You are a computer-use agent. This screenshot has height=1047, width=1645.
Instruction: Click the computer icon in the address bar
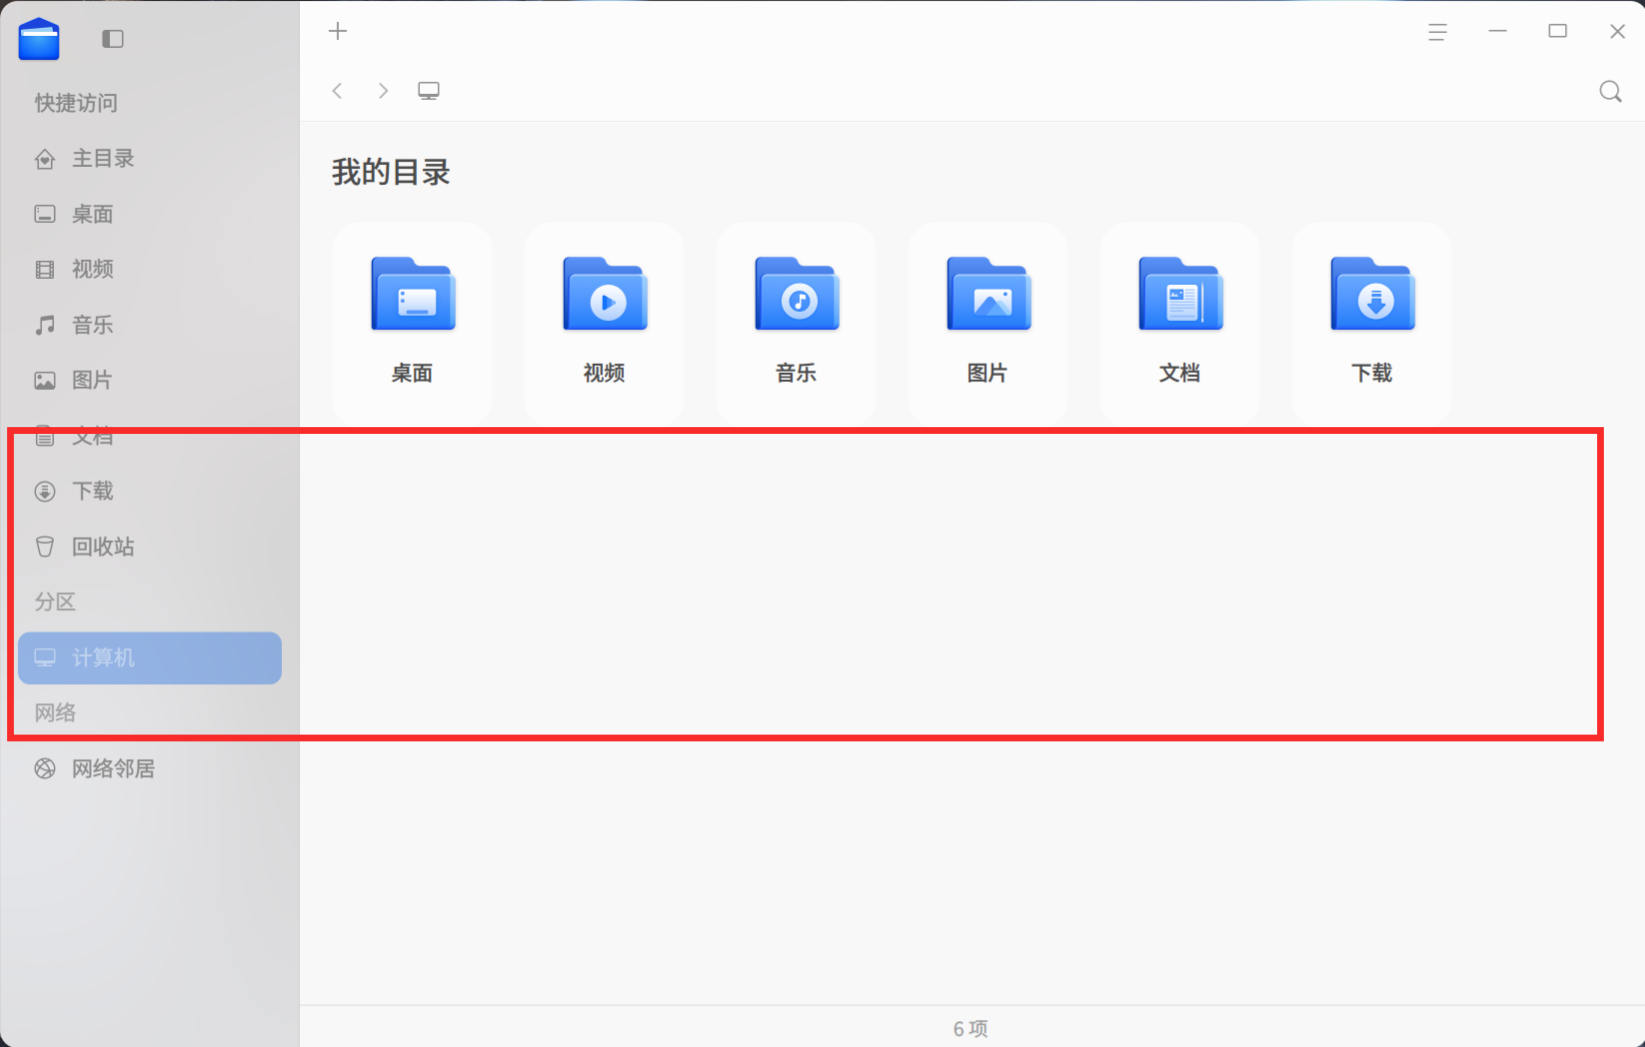coord(429,91)
